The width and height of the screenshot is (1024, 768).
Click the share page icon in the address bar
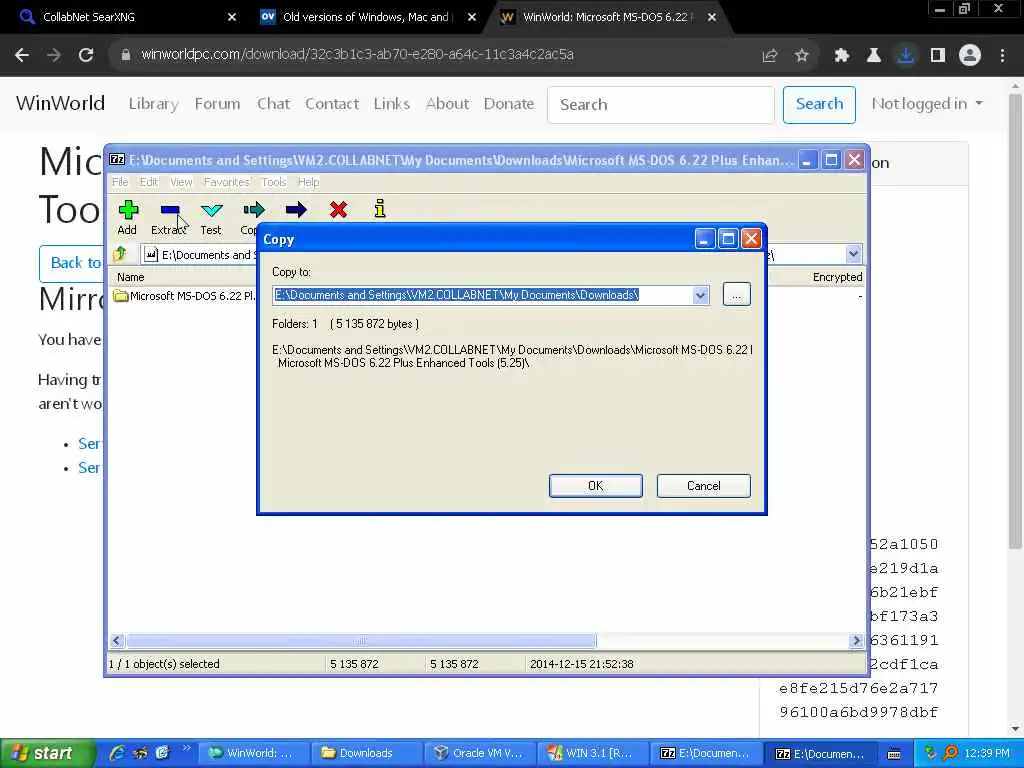[770, 56]
